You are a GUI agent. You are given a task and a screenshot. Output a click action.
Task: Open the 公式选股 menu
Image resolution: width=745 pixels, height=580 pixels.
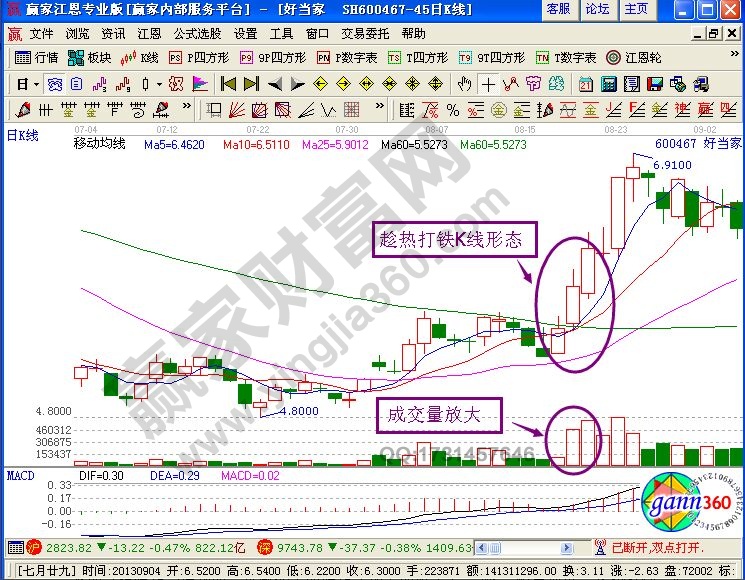coord(195,33)
